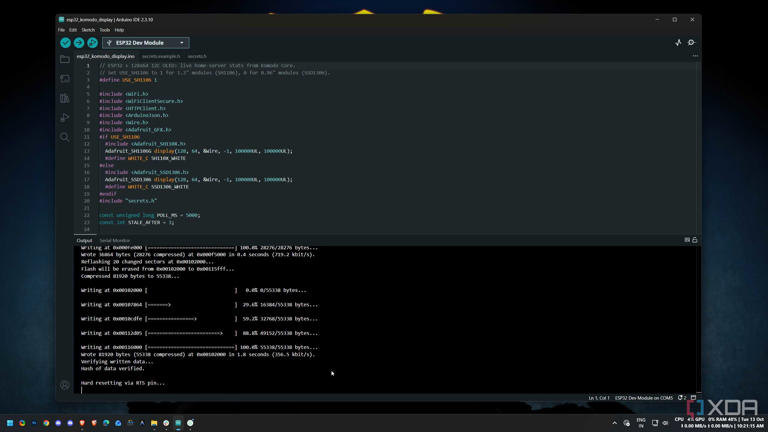Image resolution: width=768 pixels, height=432 pixels.
Task: Open the Debug panel in the sidebar
Action: [x=65, y=118]
